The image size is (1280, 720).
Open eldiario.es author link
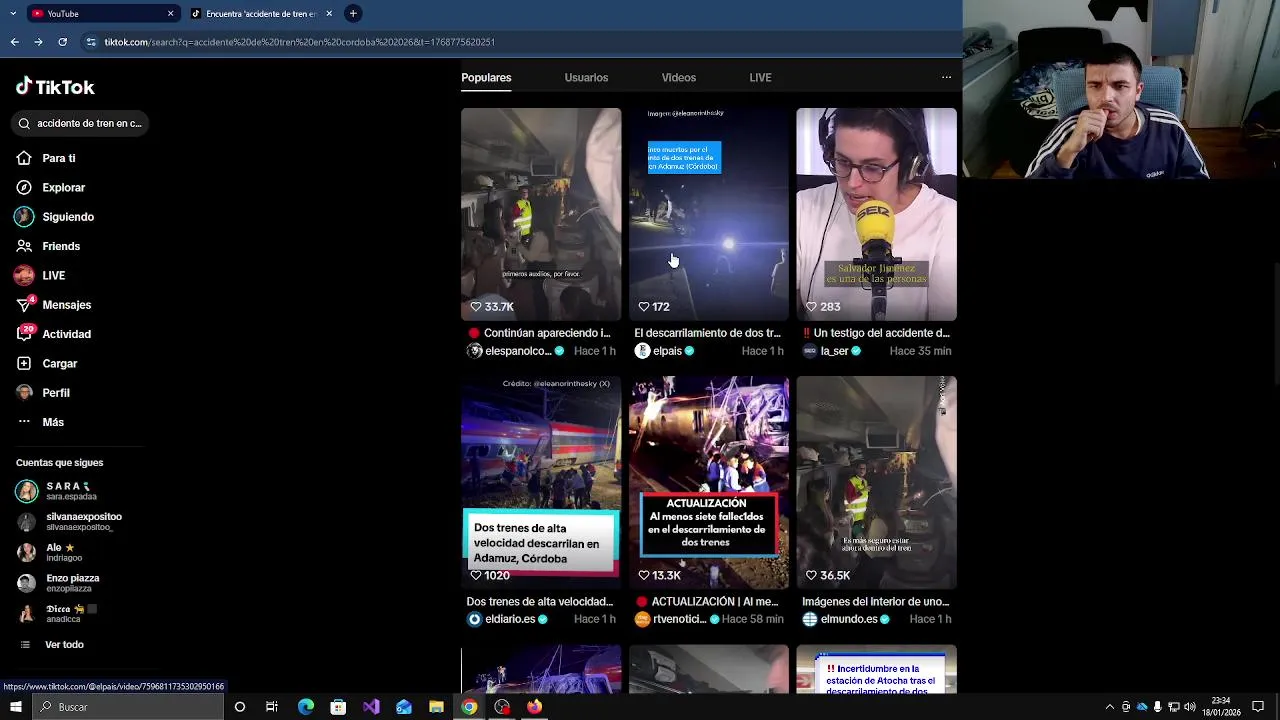click(507, 619)
